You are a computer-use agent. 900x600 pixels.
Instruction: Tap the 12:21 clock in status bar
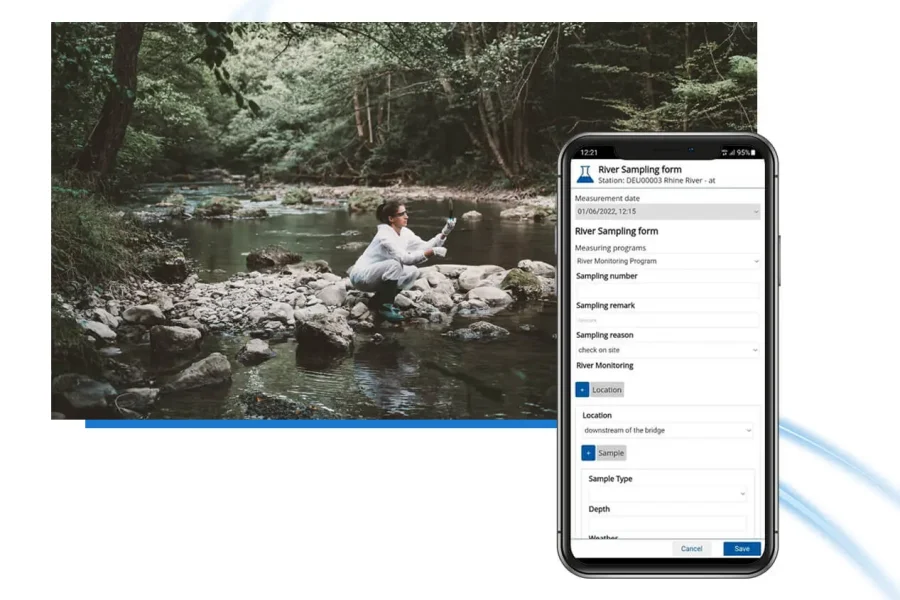tap(589, 152)
